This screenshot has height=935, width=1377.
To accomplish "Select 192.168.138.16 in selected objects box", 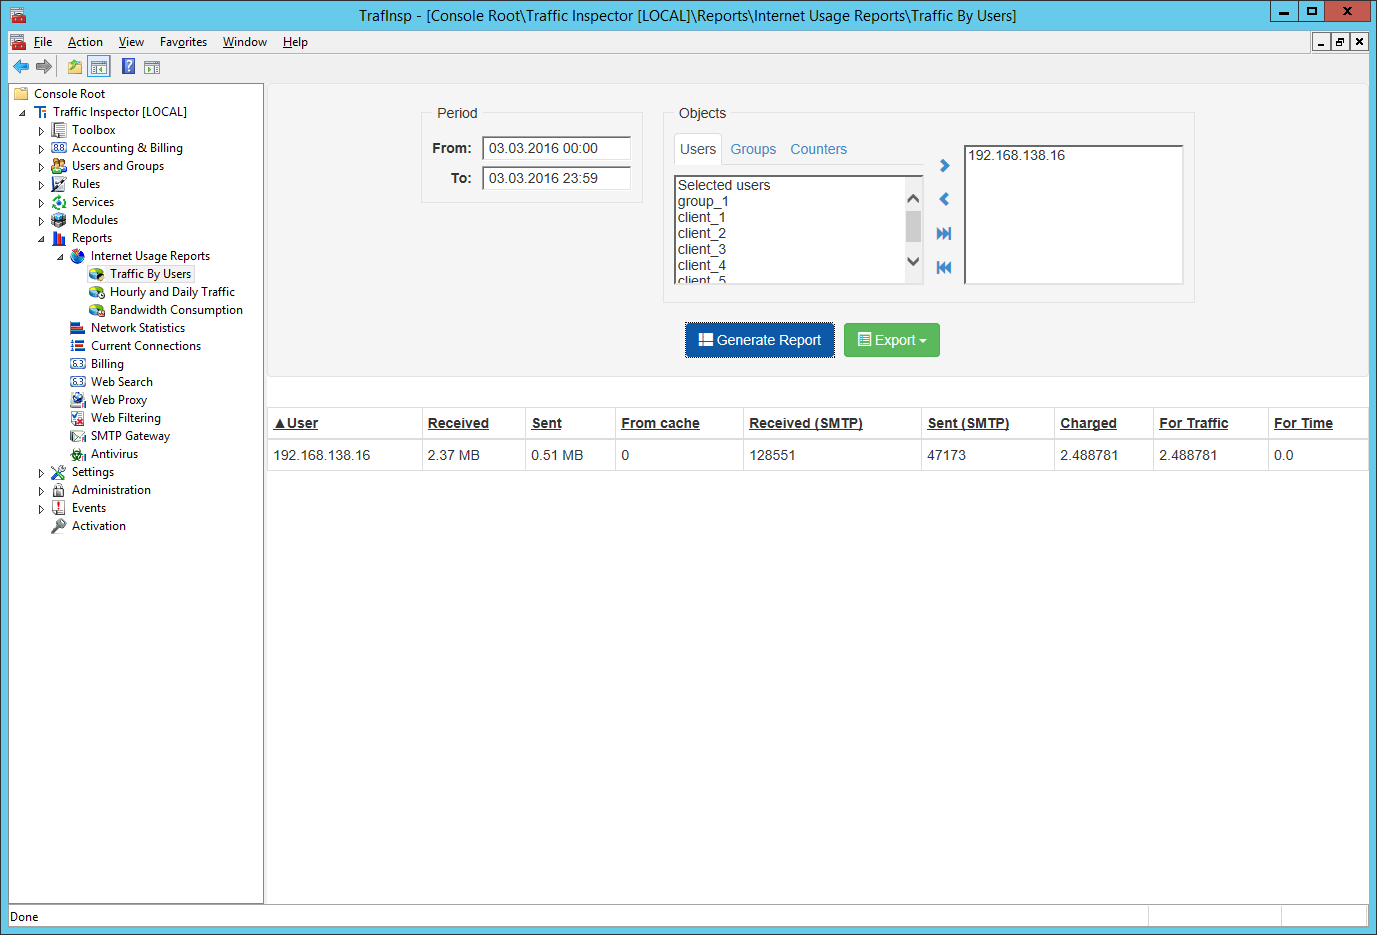I will (1017, 155).
